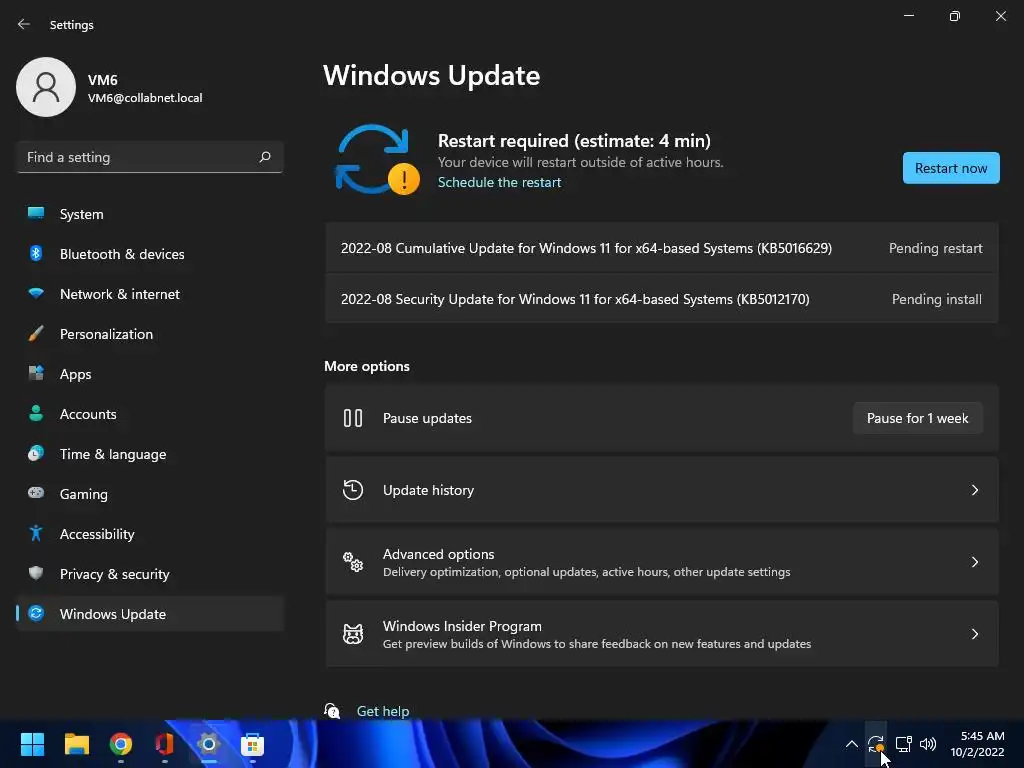
Task: Open the VM6 user profile avatar
Action: pyautogui.click(x=46, y=87)
